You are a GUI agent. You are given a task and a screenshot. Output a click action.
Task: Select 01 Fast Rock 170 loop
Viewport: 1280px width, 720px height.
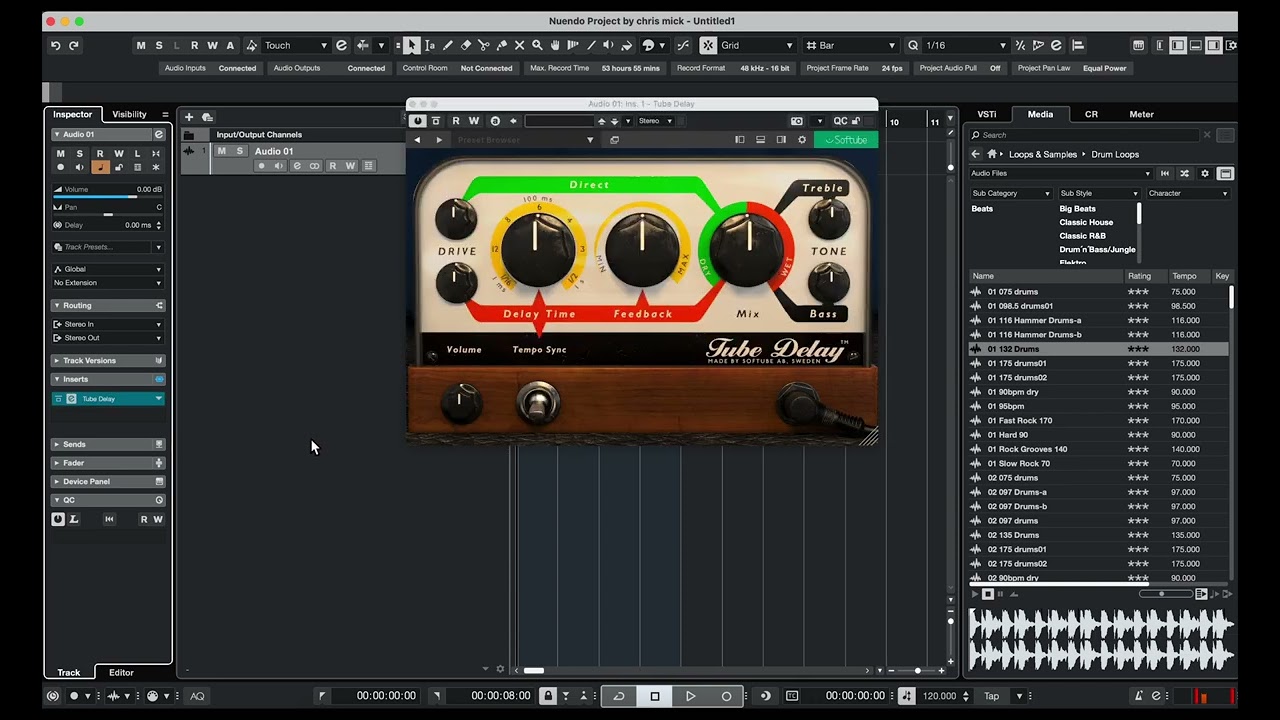pyautogui.click(x=1020, y=420)
